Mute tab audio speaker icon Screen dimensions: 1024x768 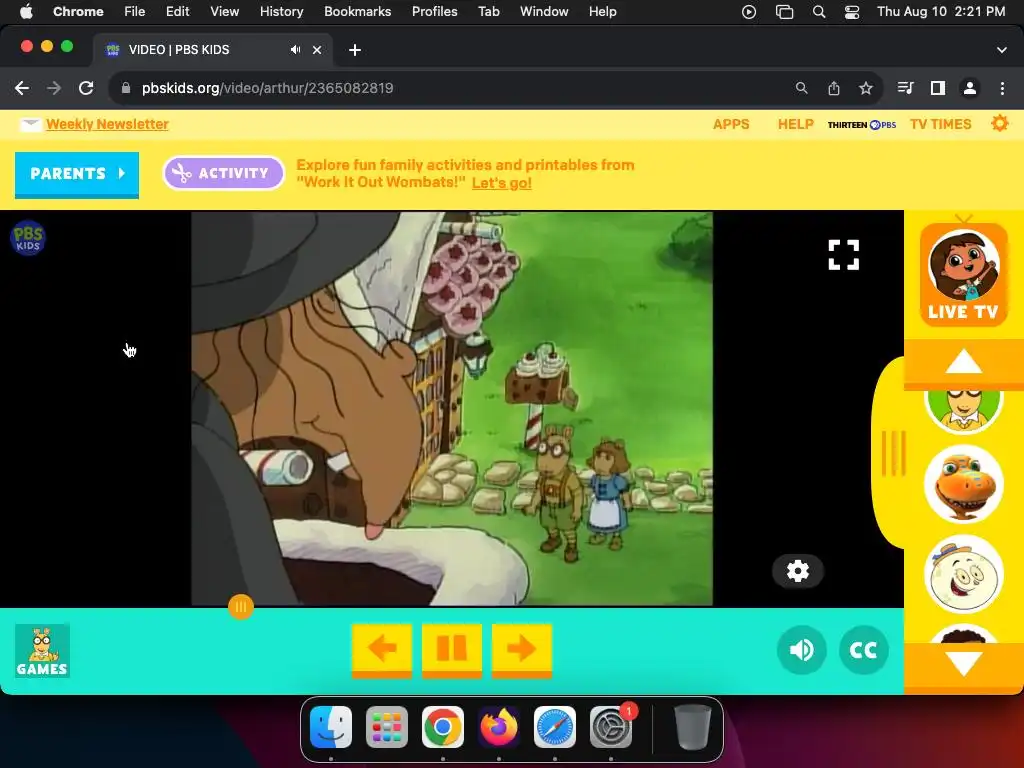pos(296,50)
